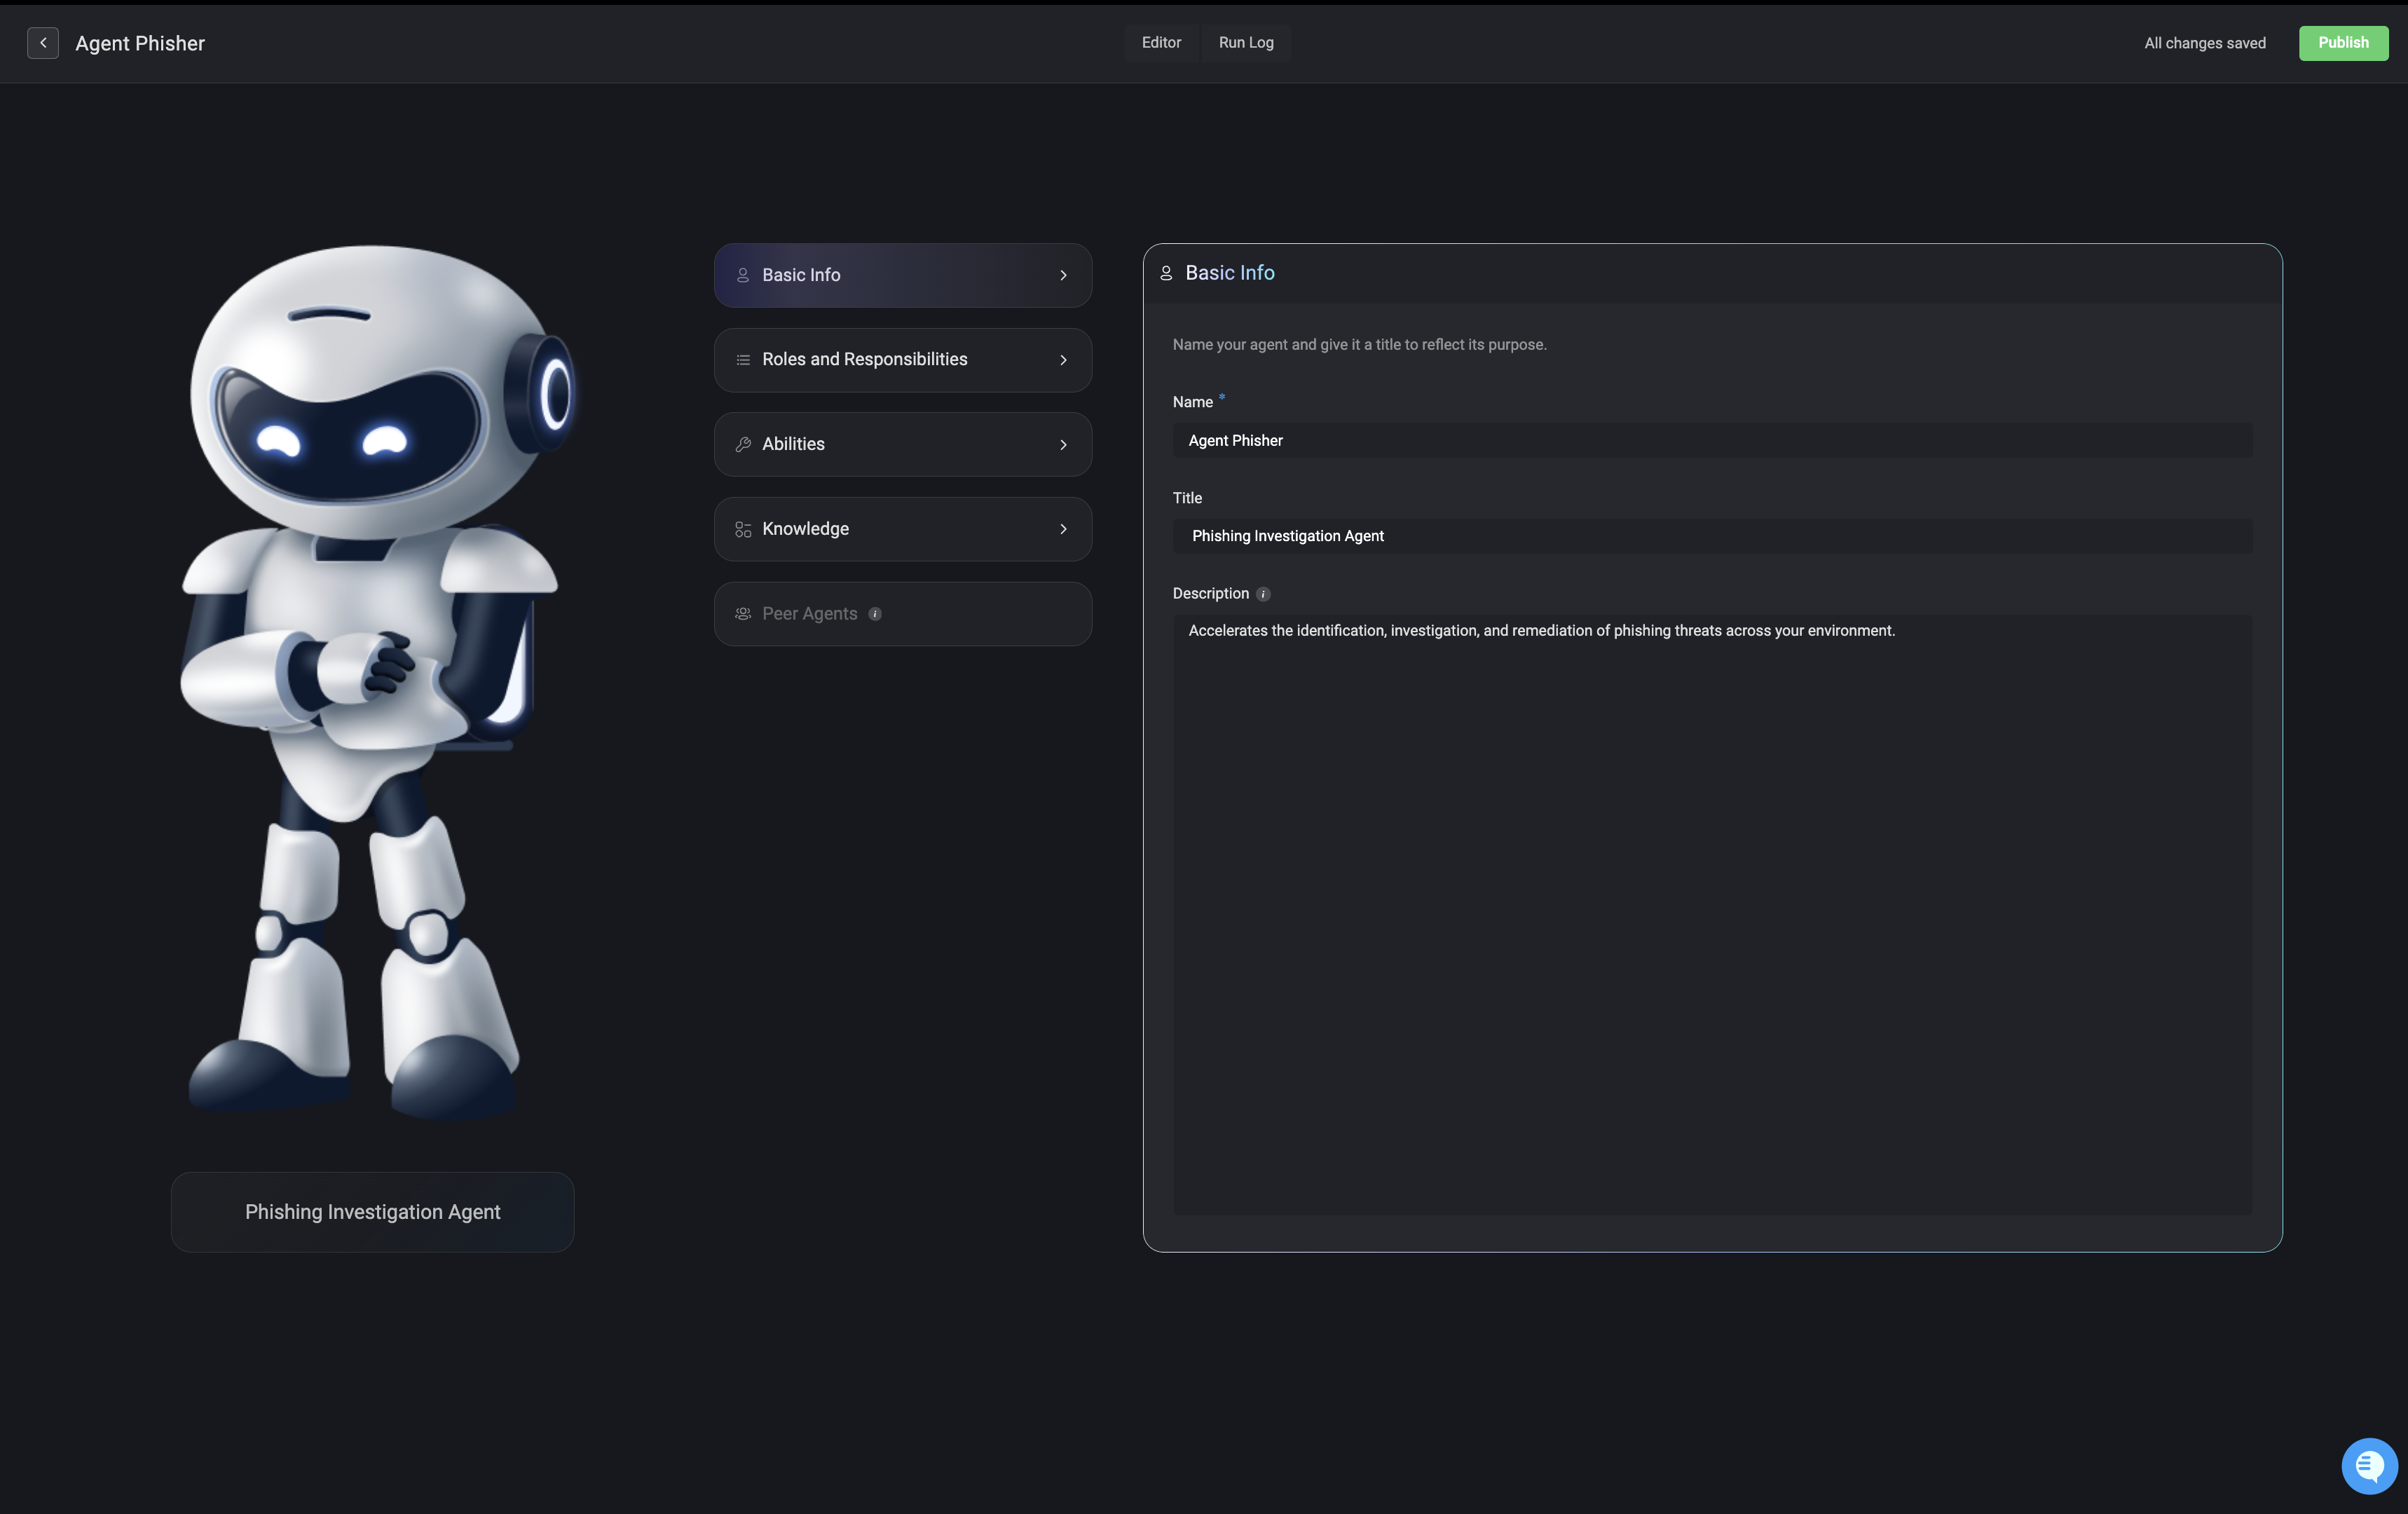Expand the Knowledge chevron
This screenshot has height=1514, width=2408.
click(1063, 529)
